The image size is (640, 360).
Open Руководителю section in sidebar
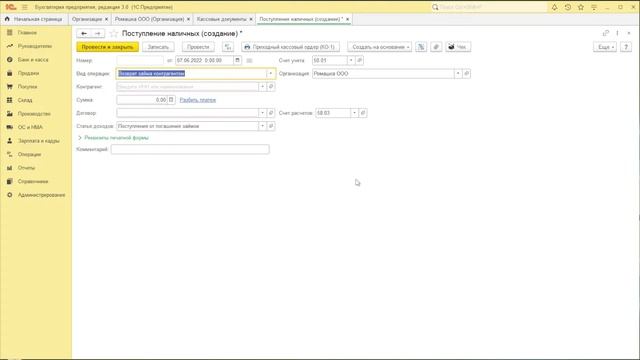(x=35, y=46)
